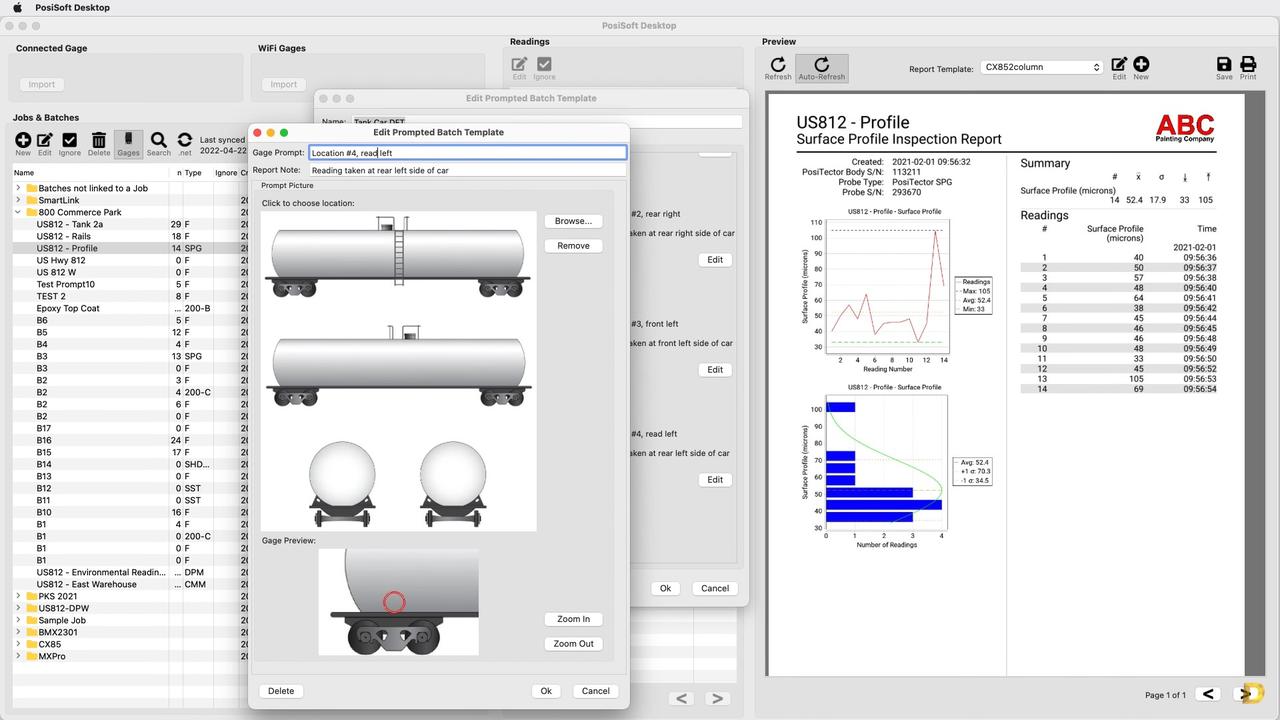Toggle Auto-Refresh in Preview

coord(822,66)
